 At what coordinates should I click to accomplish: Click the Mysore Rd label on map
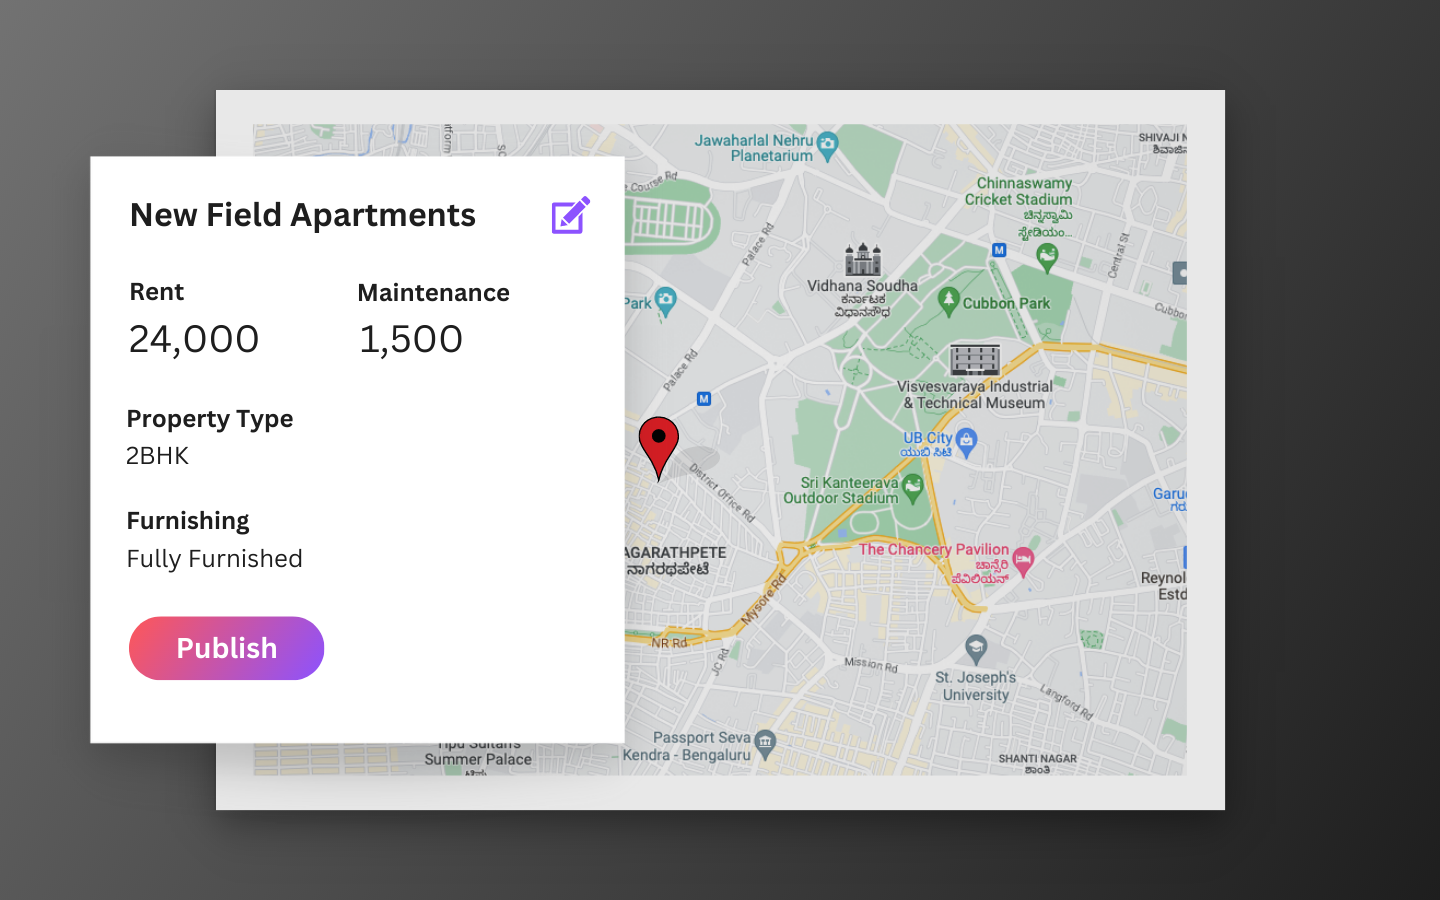coord(764,600)
